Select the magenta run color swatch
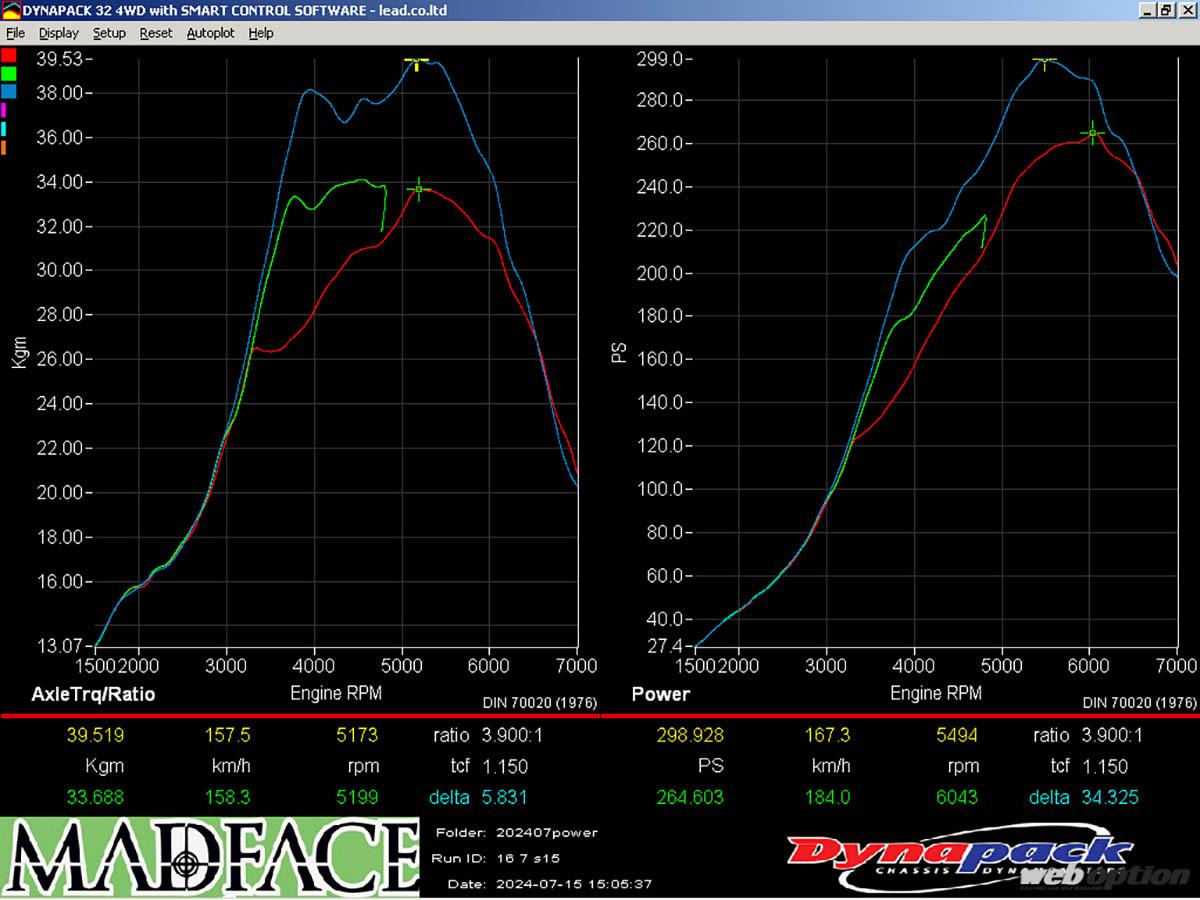Viewport: 1200px width, 900px height. [5, 110]
